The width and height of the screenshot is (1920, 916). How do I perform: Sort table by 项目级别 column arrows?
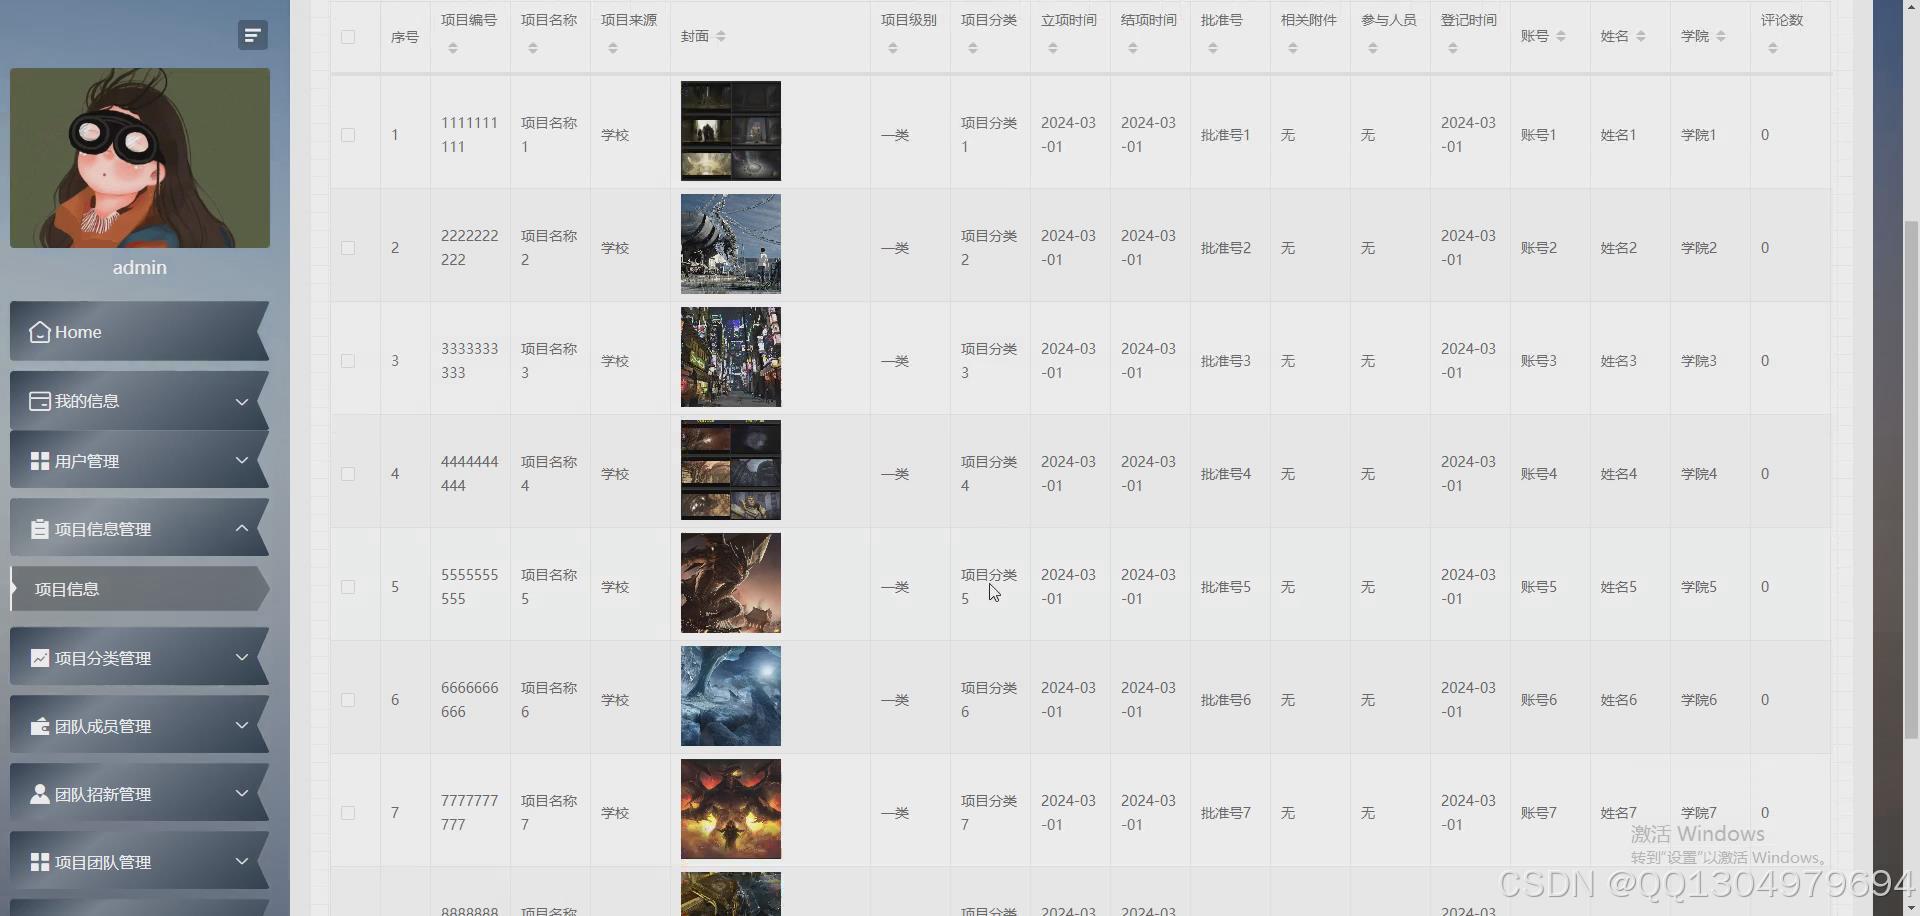pos(893,48)
